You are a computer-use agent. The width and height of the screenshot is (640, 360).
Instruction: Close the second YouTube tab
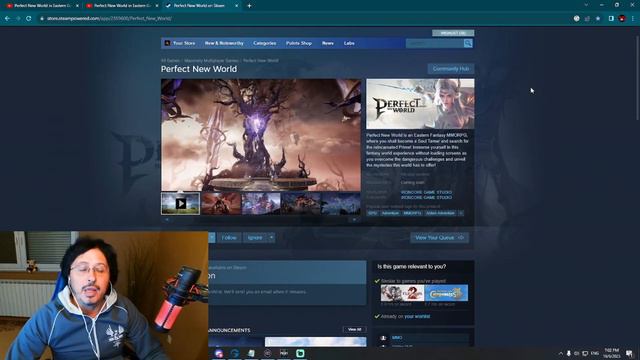tap(157, 6)
